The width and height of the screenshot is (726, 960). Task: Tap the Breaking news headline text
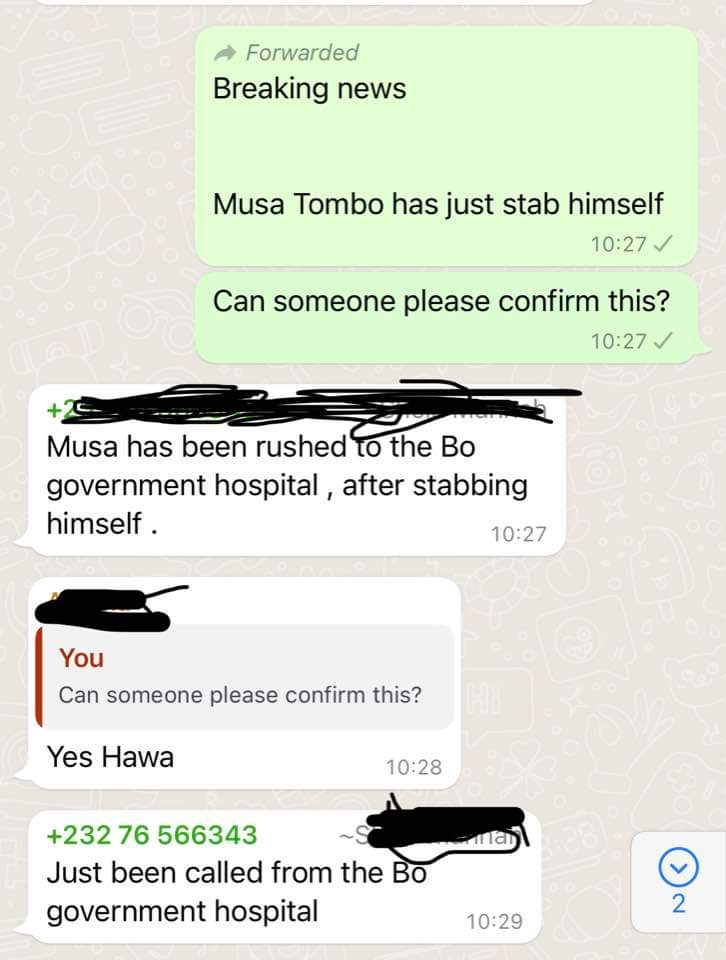[x=309, y=88]
